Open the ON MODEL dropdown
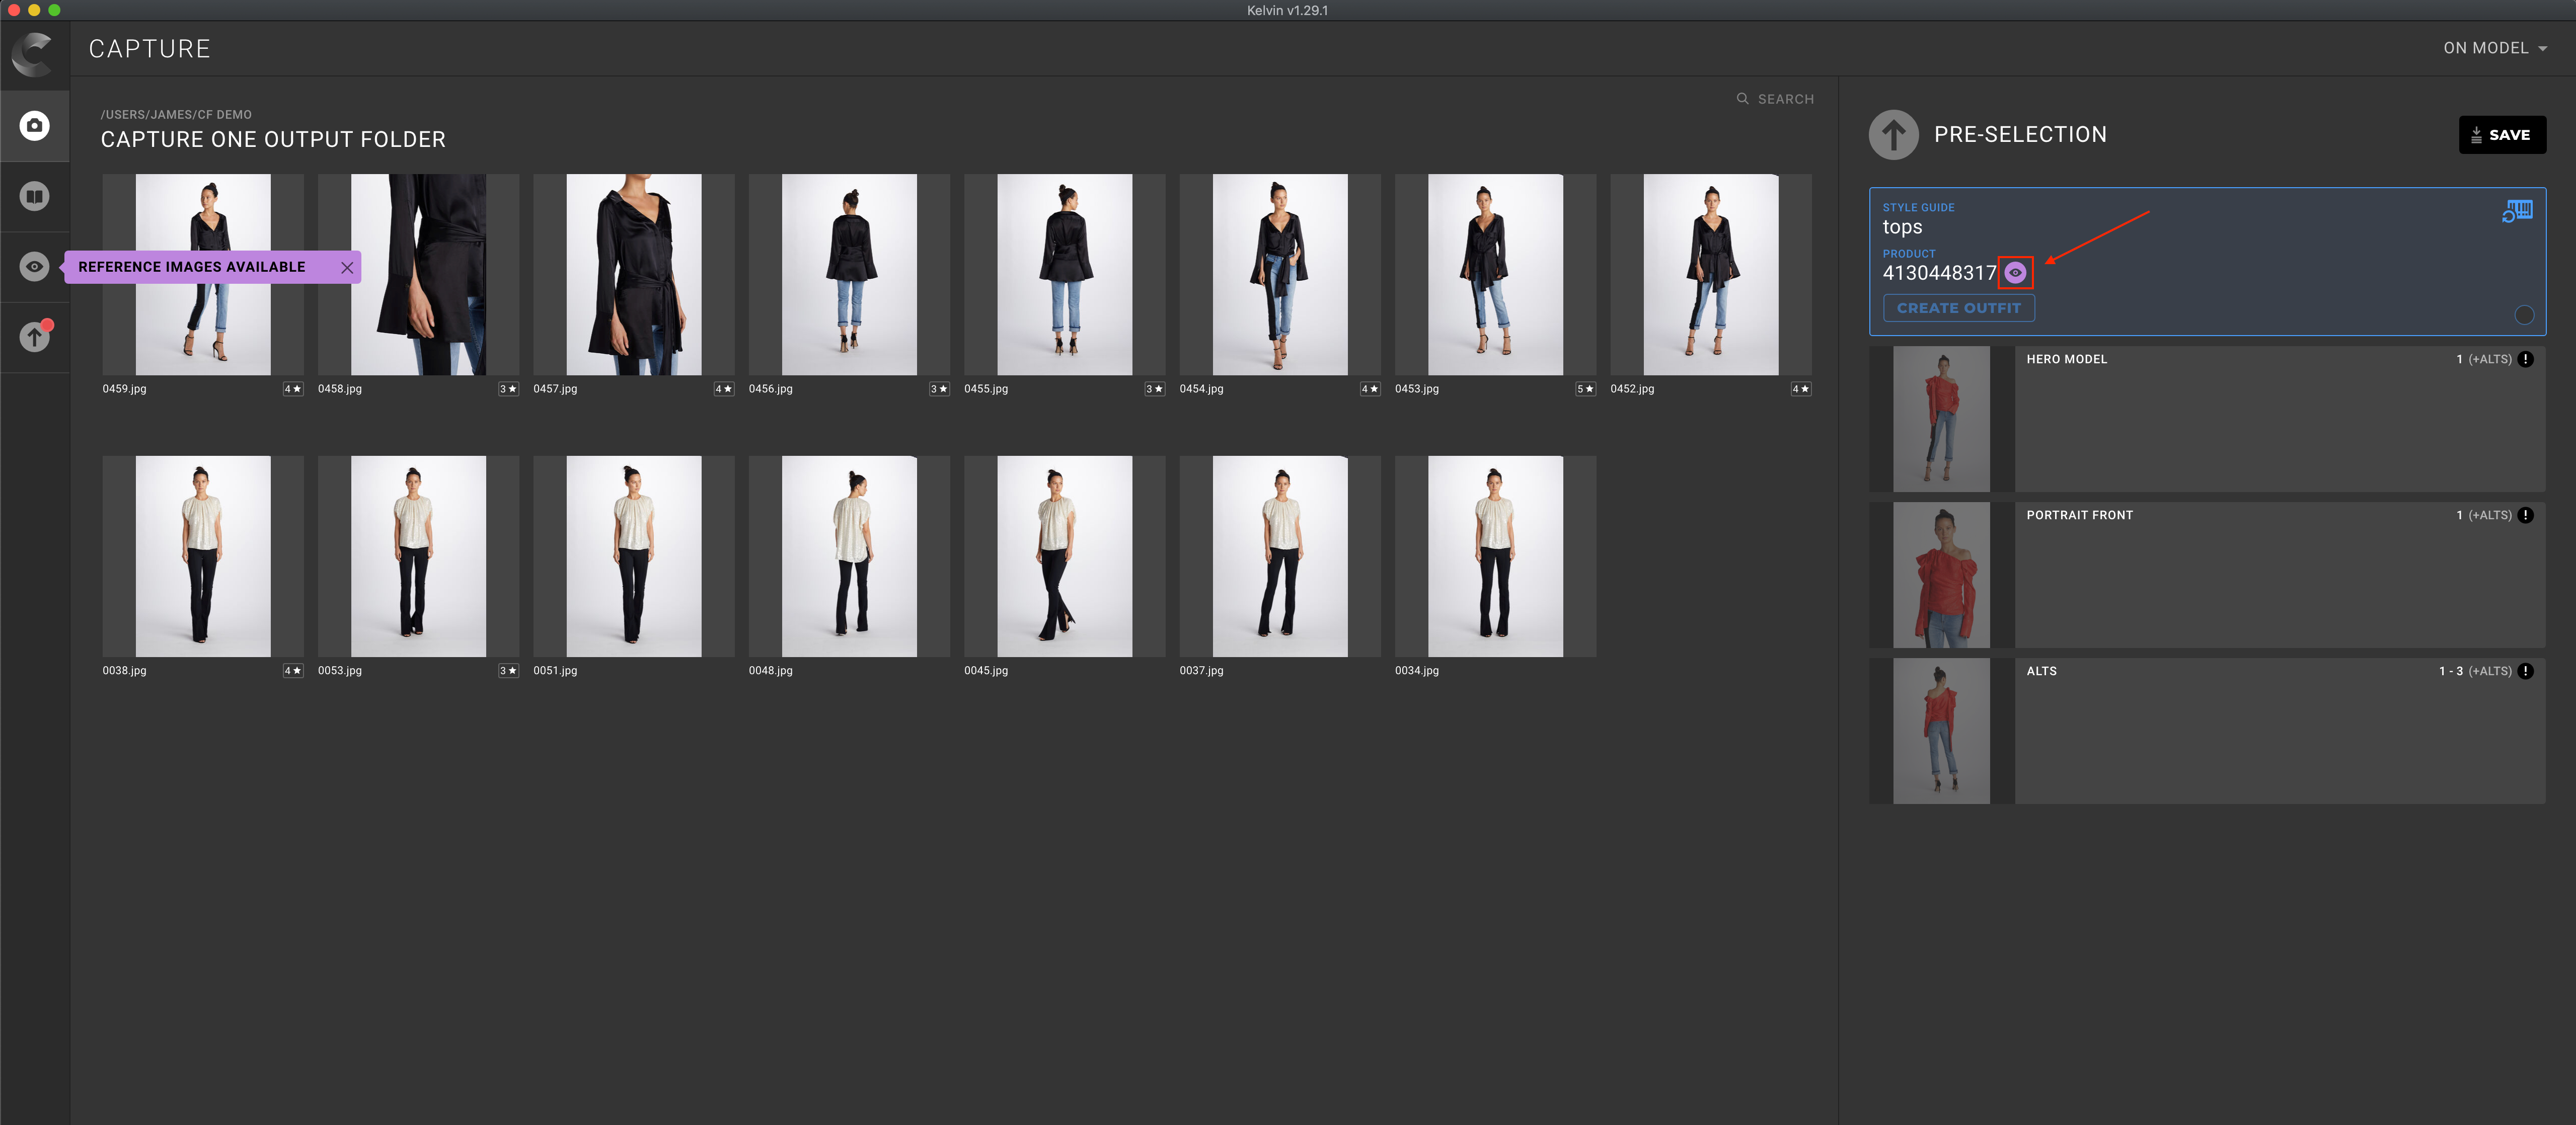Viewport: 2576px width, 1125px height. click(2495, 48)
